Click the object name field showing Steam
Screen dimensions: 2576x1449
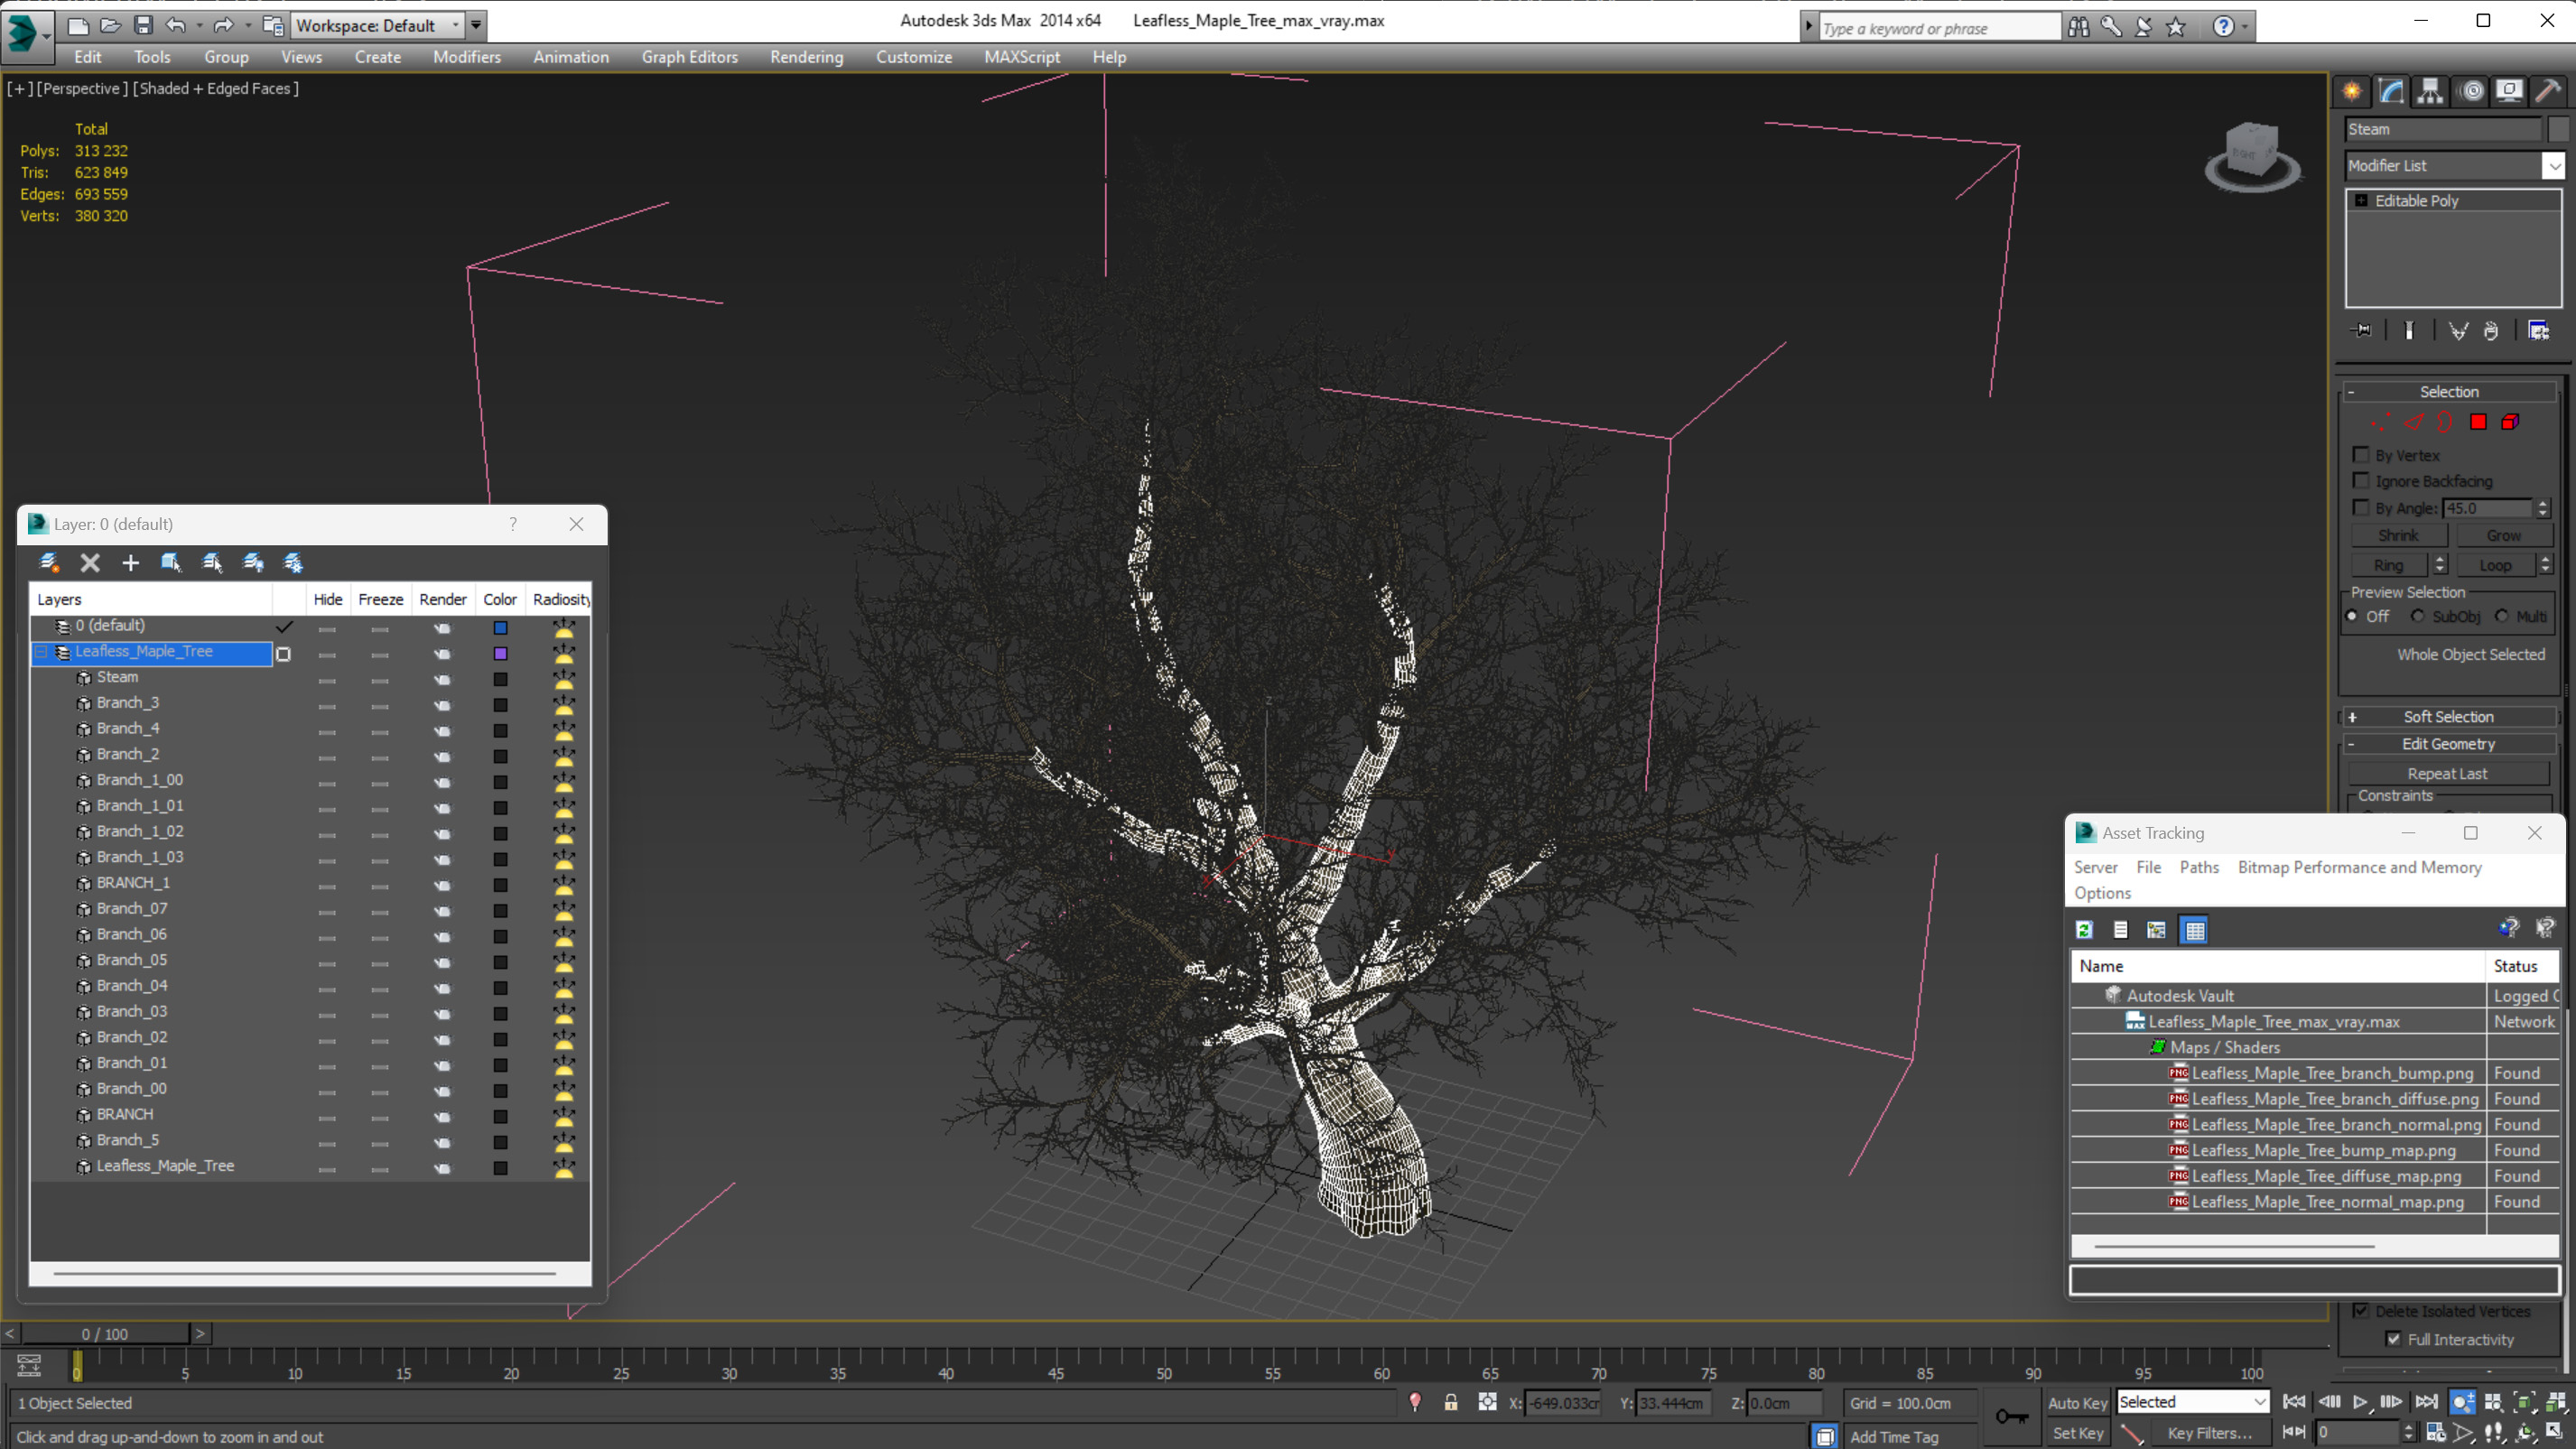pyautogui.click(x=2442, y=129)
